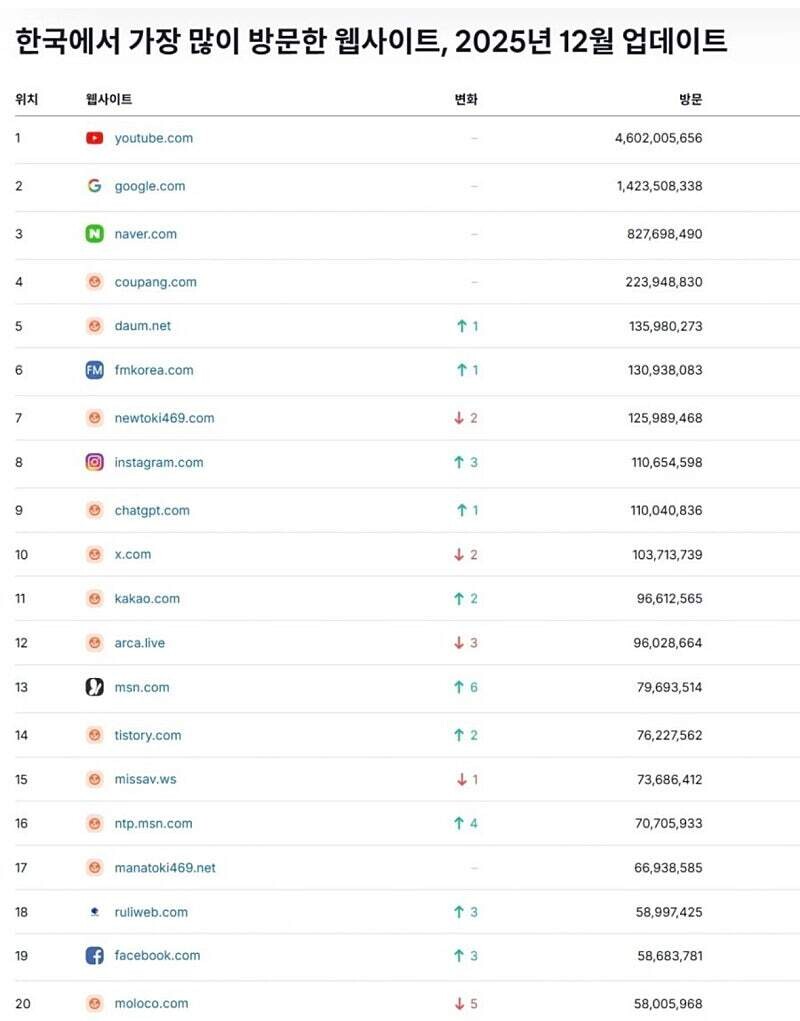Image resolution: width=800 pixels, height=1021 pixels.
Task: Open the daum.net link
Action: pyautogui.click(x=142, y=326)
